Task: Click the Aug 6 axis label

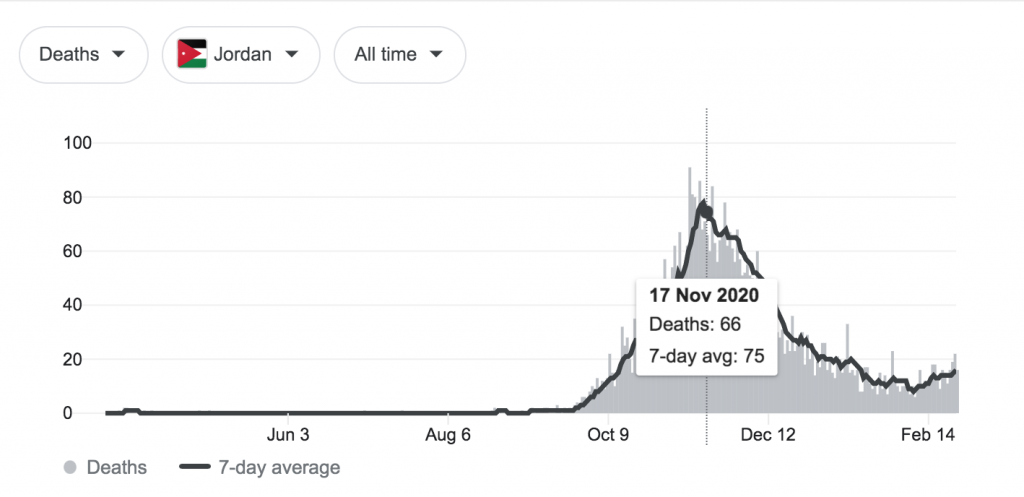Action: [448, 435]
